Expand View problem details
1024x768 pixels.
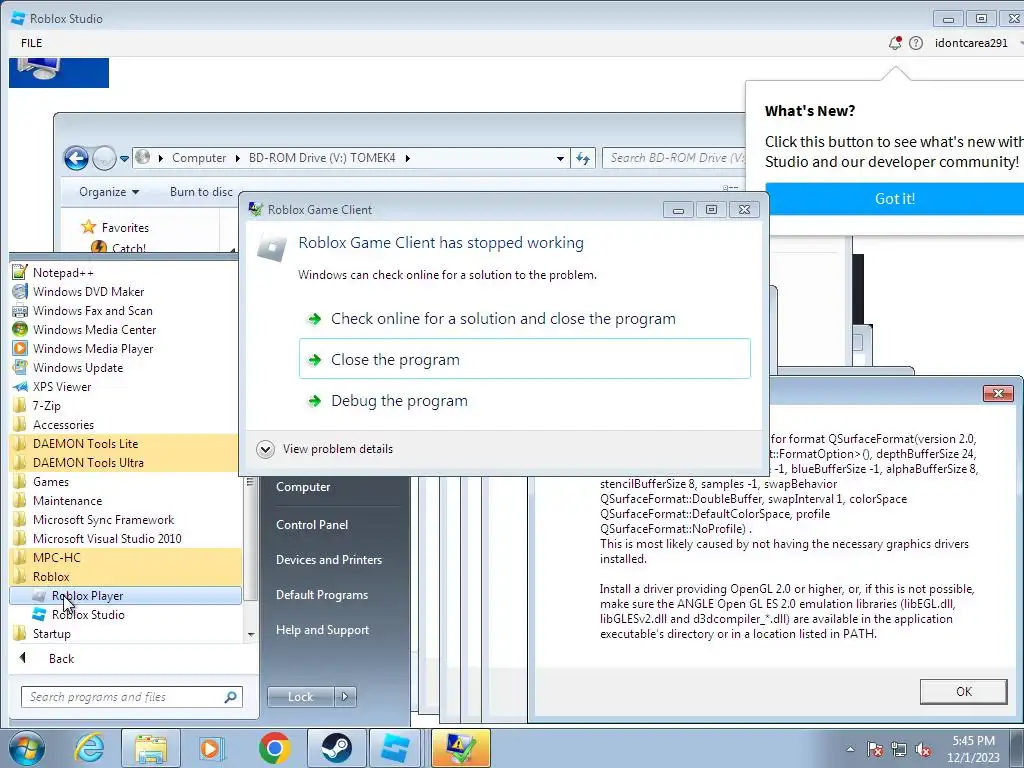pyautogui.click(x=325, y=449)
